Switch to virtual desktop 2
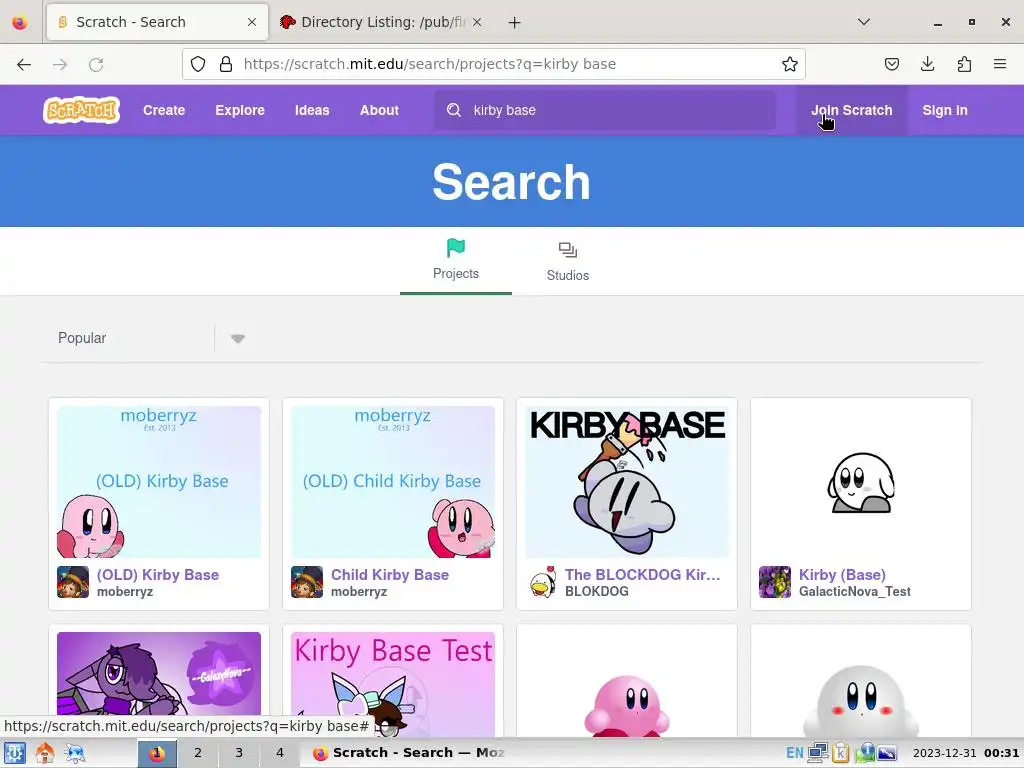The image size is (1024, 768). [198, 753]
